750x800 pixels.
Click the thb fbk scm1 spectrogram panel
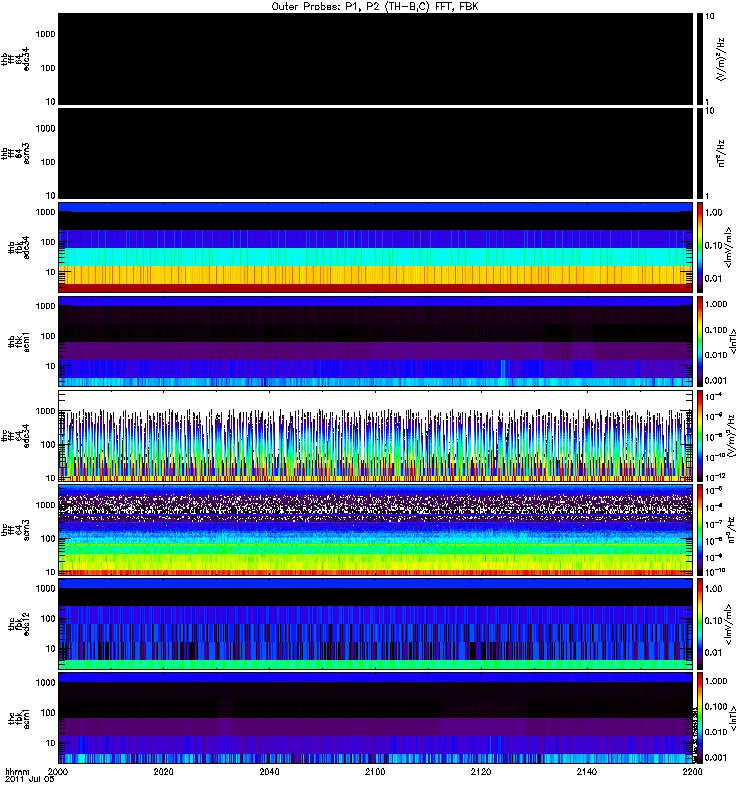375,341
